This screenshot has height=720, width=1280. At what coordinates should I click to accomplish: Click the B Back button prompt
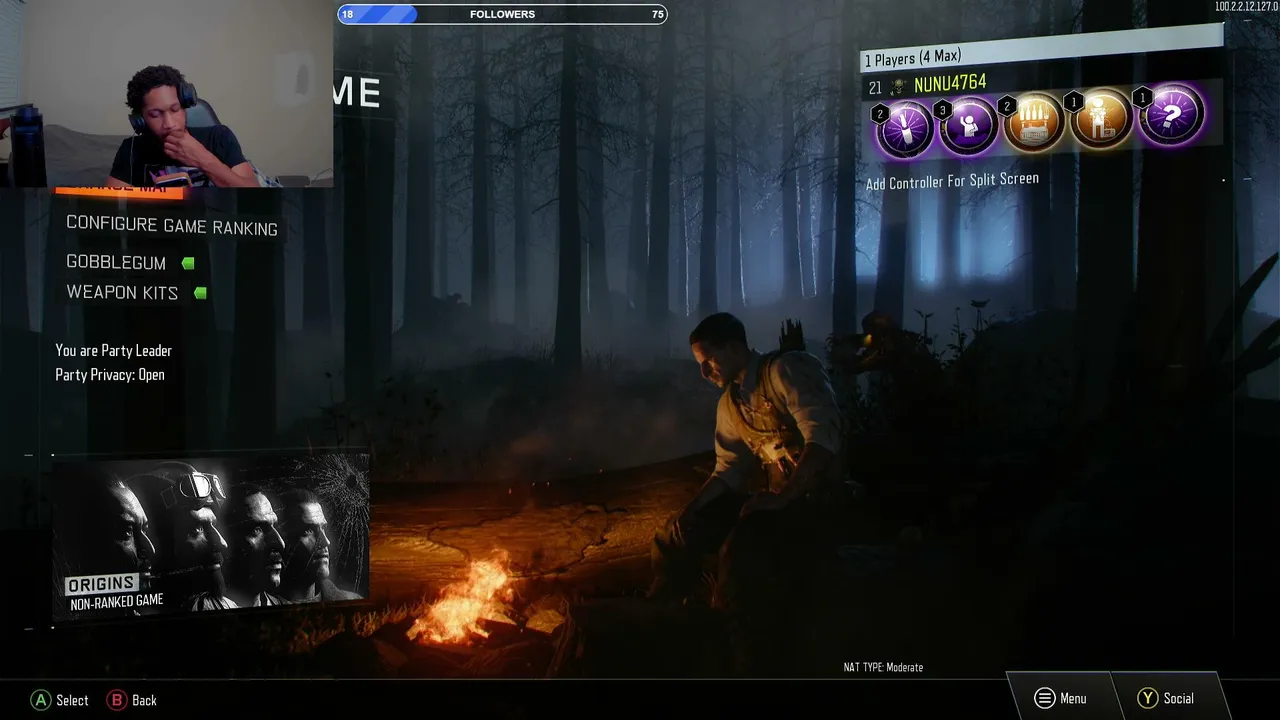coord(132,700)
